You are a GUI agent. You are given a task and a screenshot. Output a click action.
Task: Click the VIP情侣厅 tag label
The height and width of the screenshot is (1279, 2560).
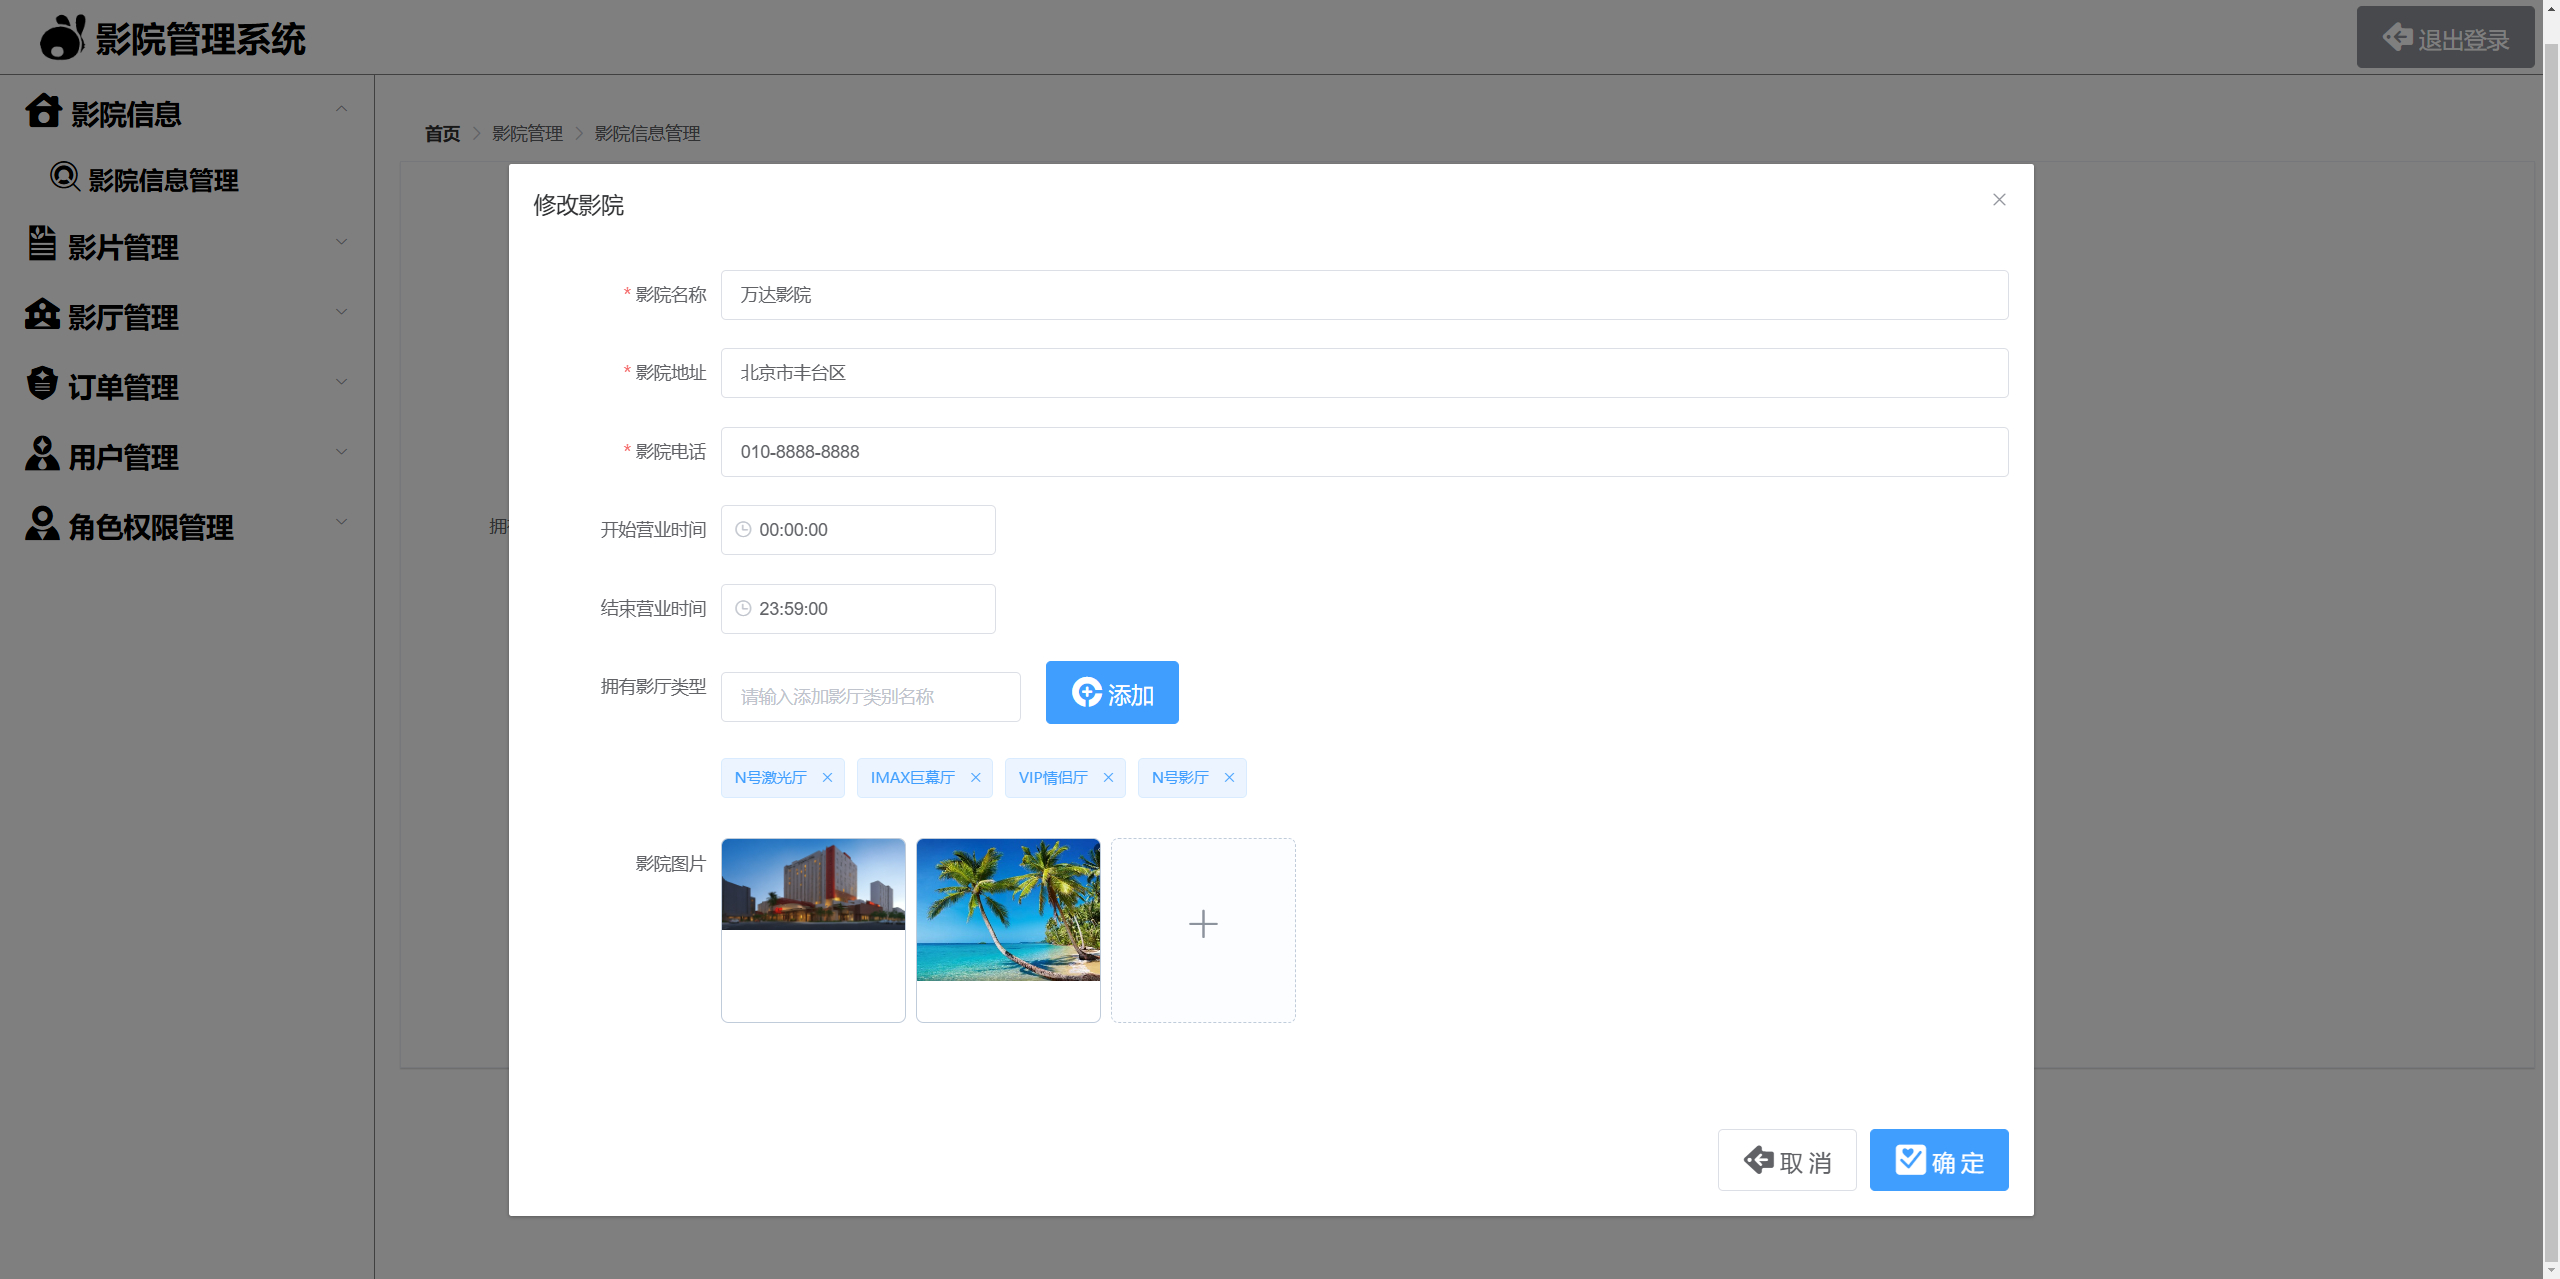[1053, 778]
